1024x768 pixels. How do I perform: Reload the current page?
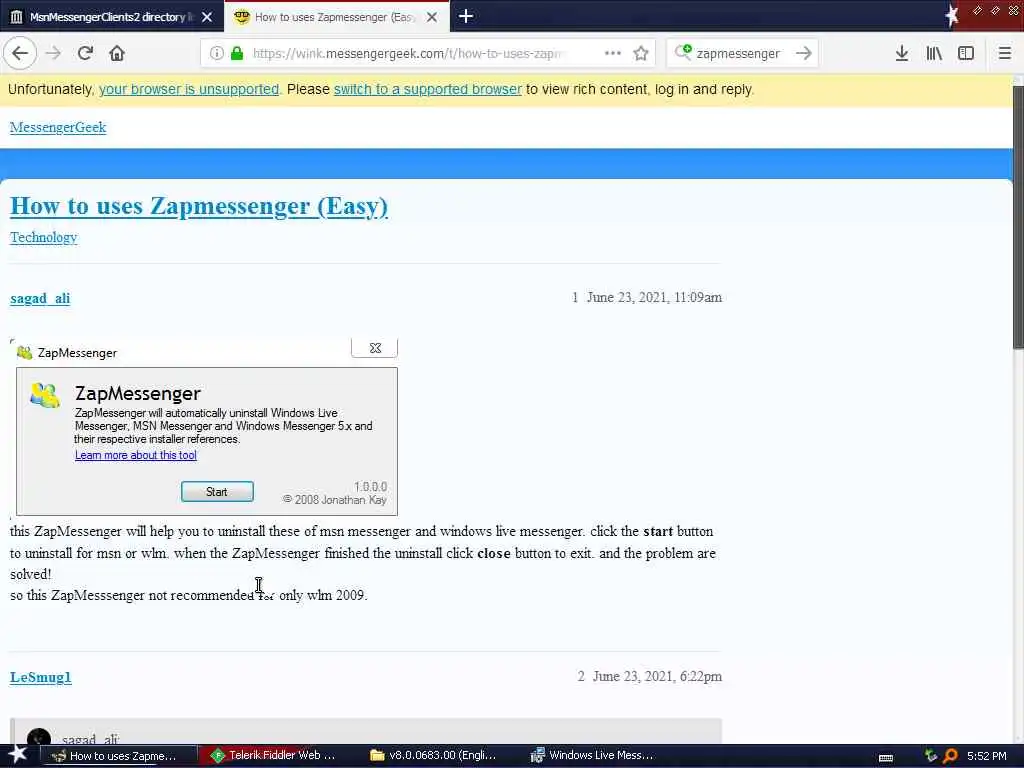pos(86,53)
